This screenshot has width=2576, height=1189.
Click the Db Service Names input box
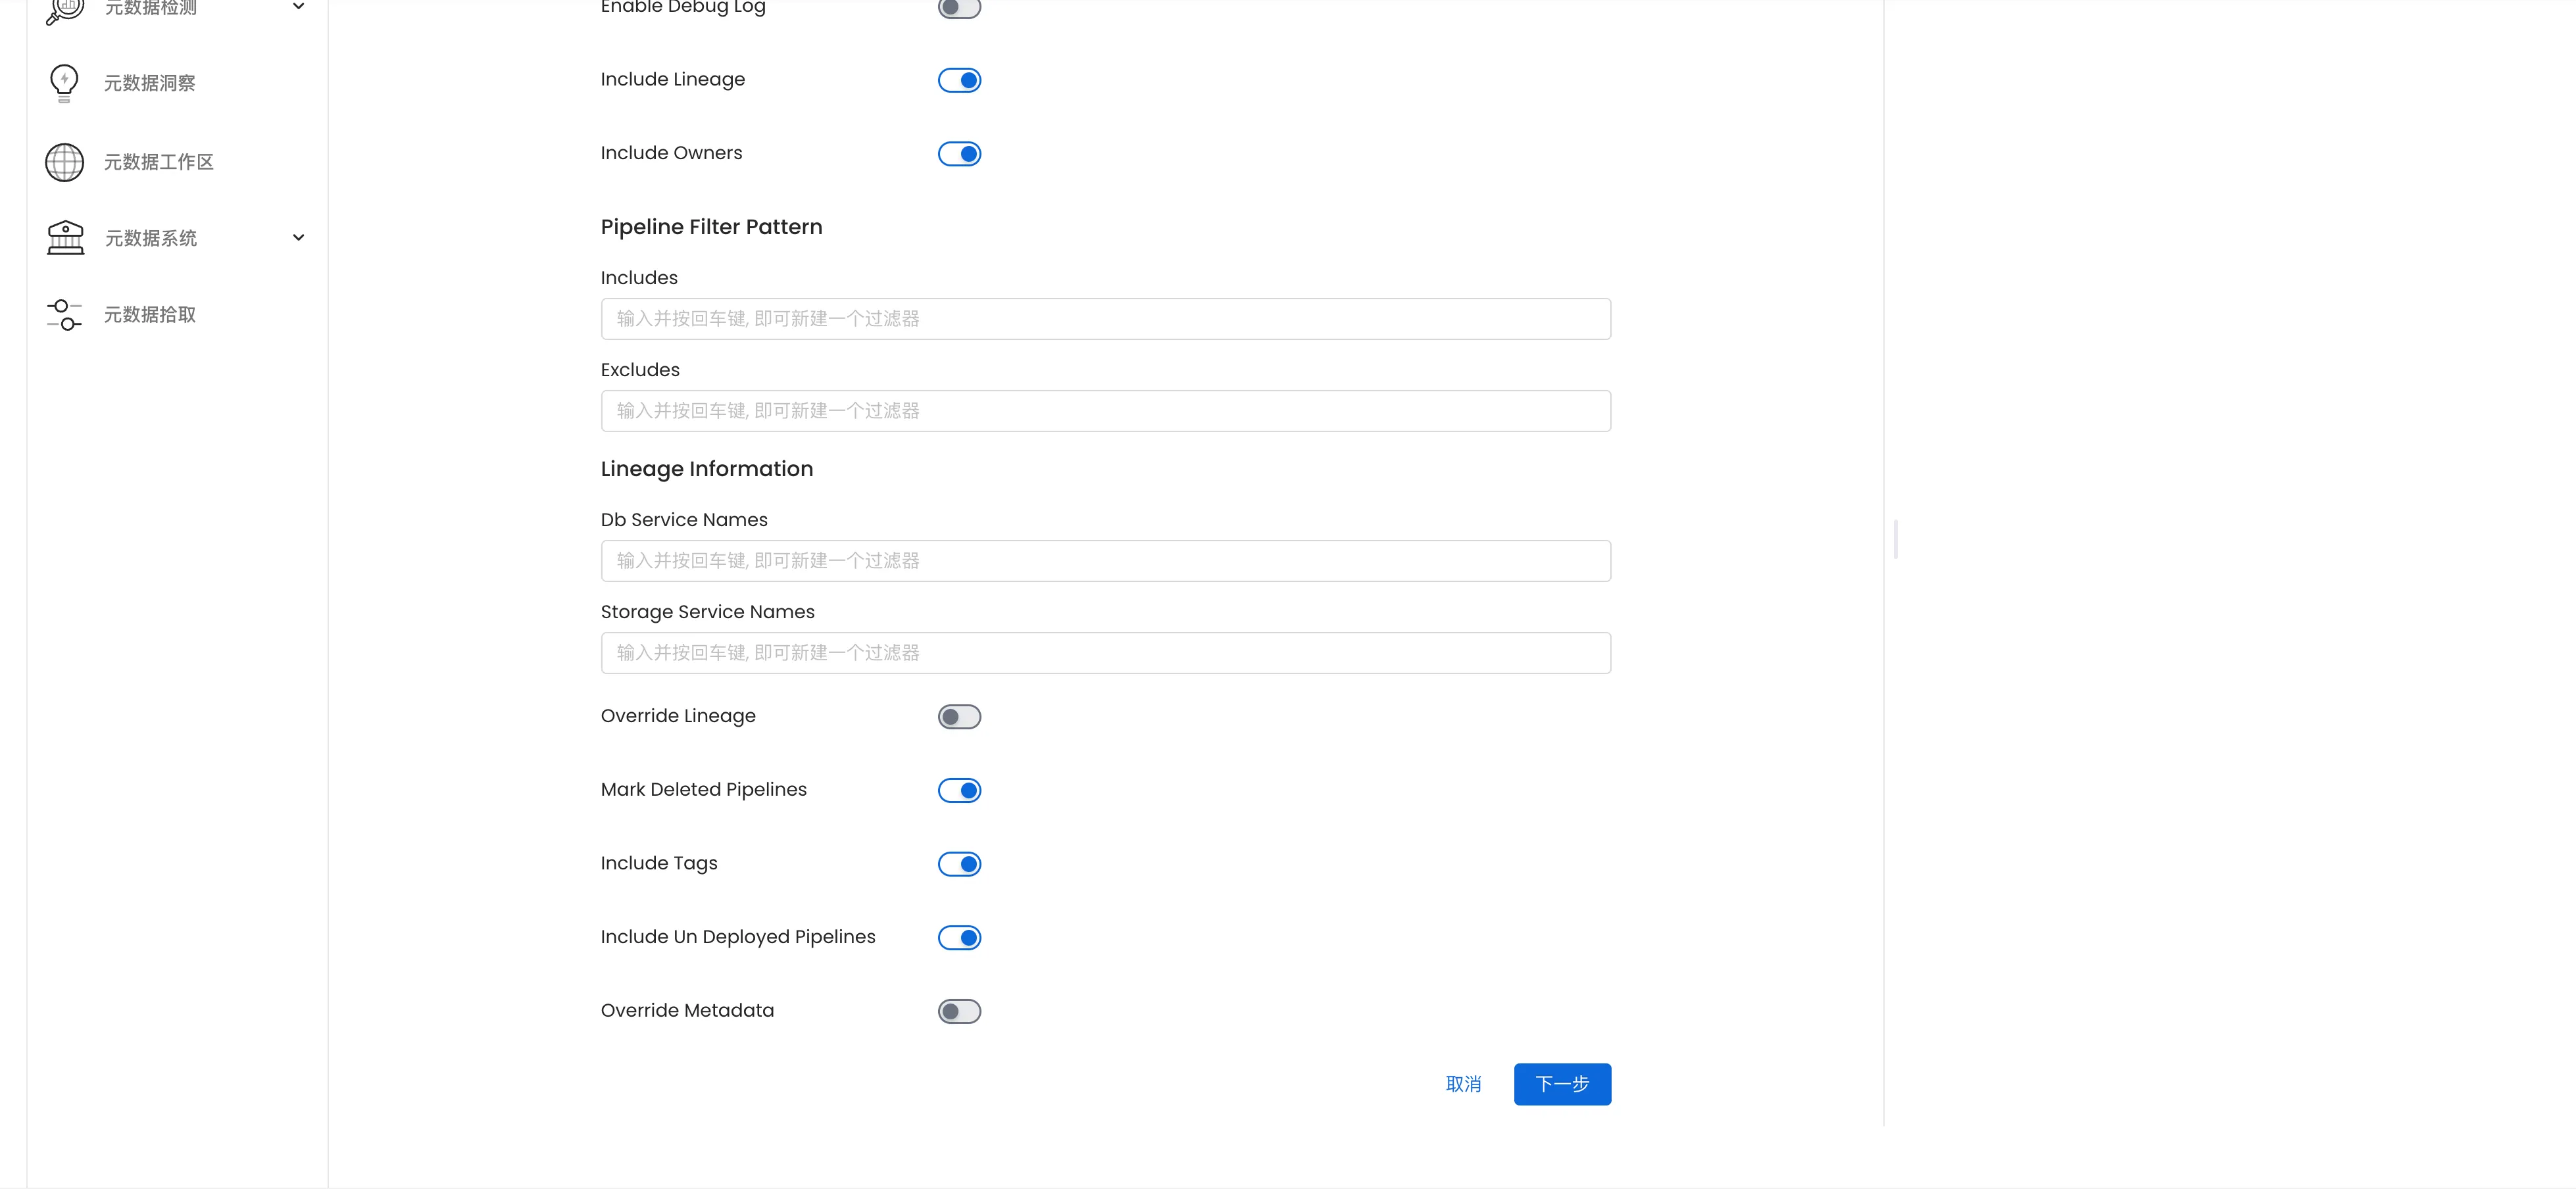pos(1105,561)
